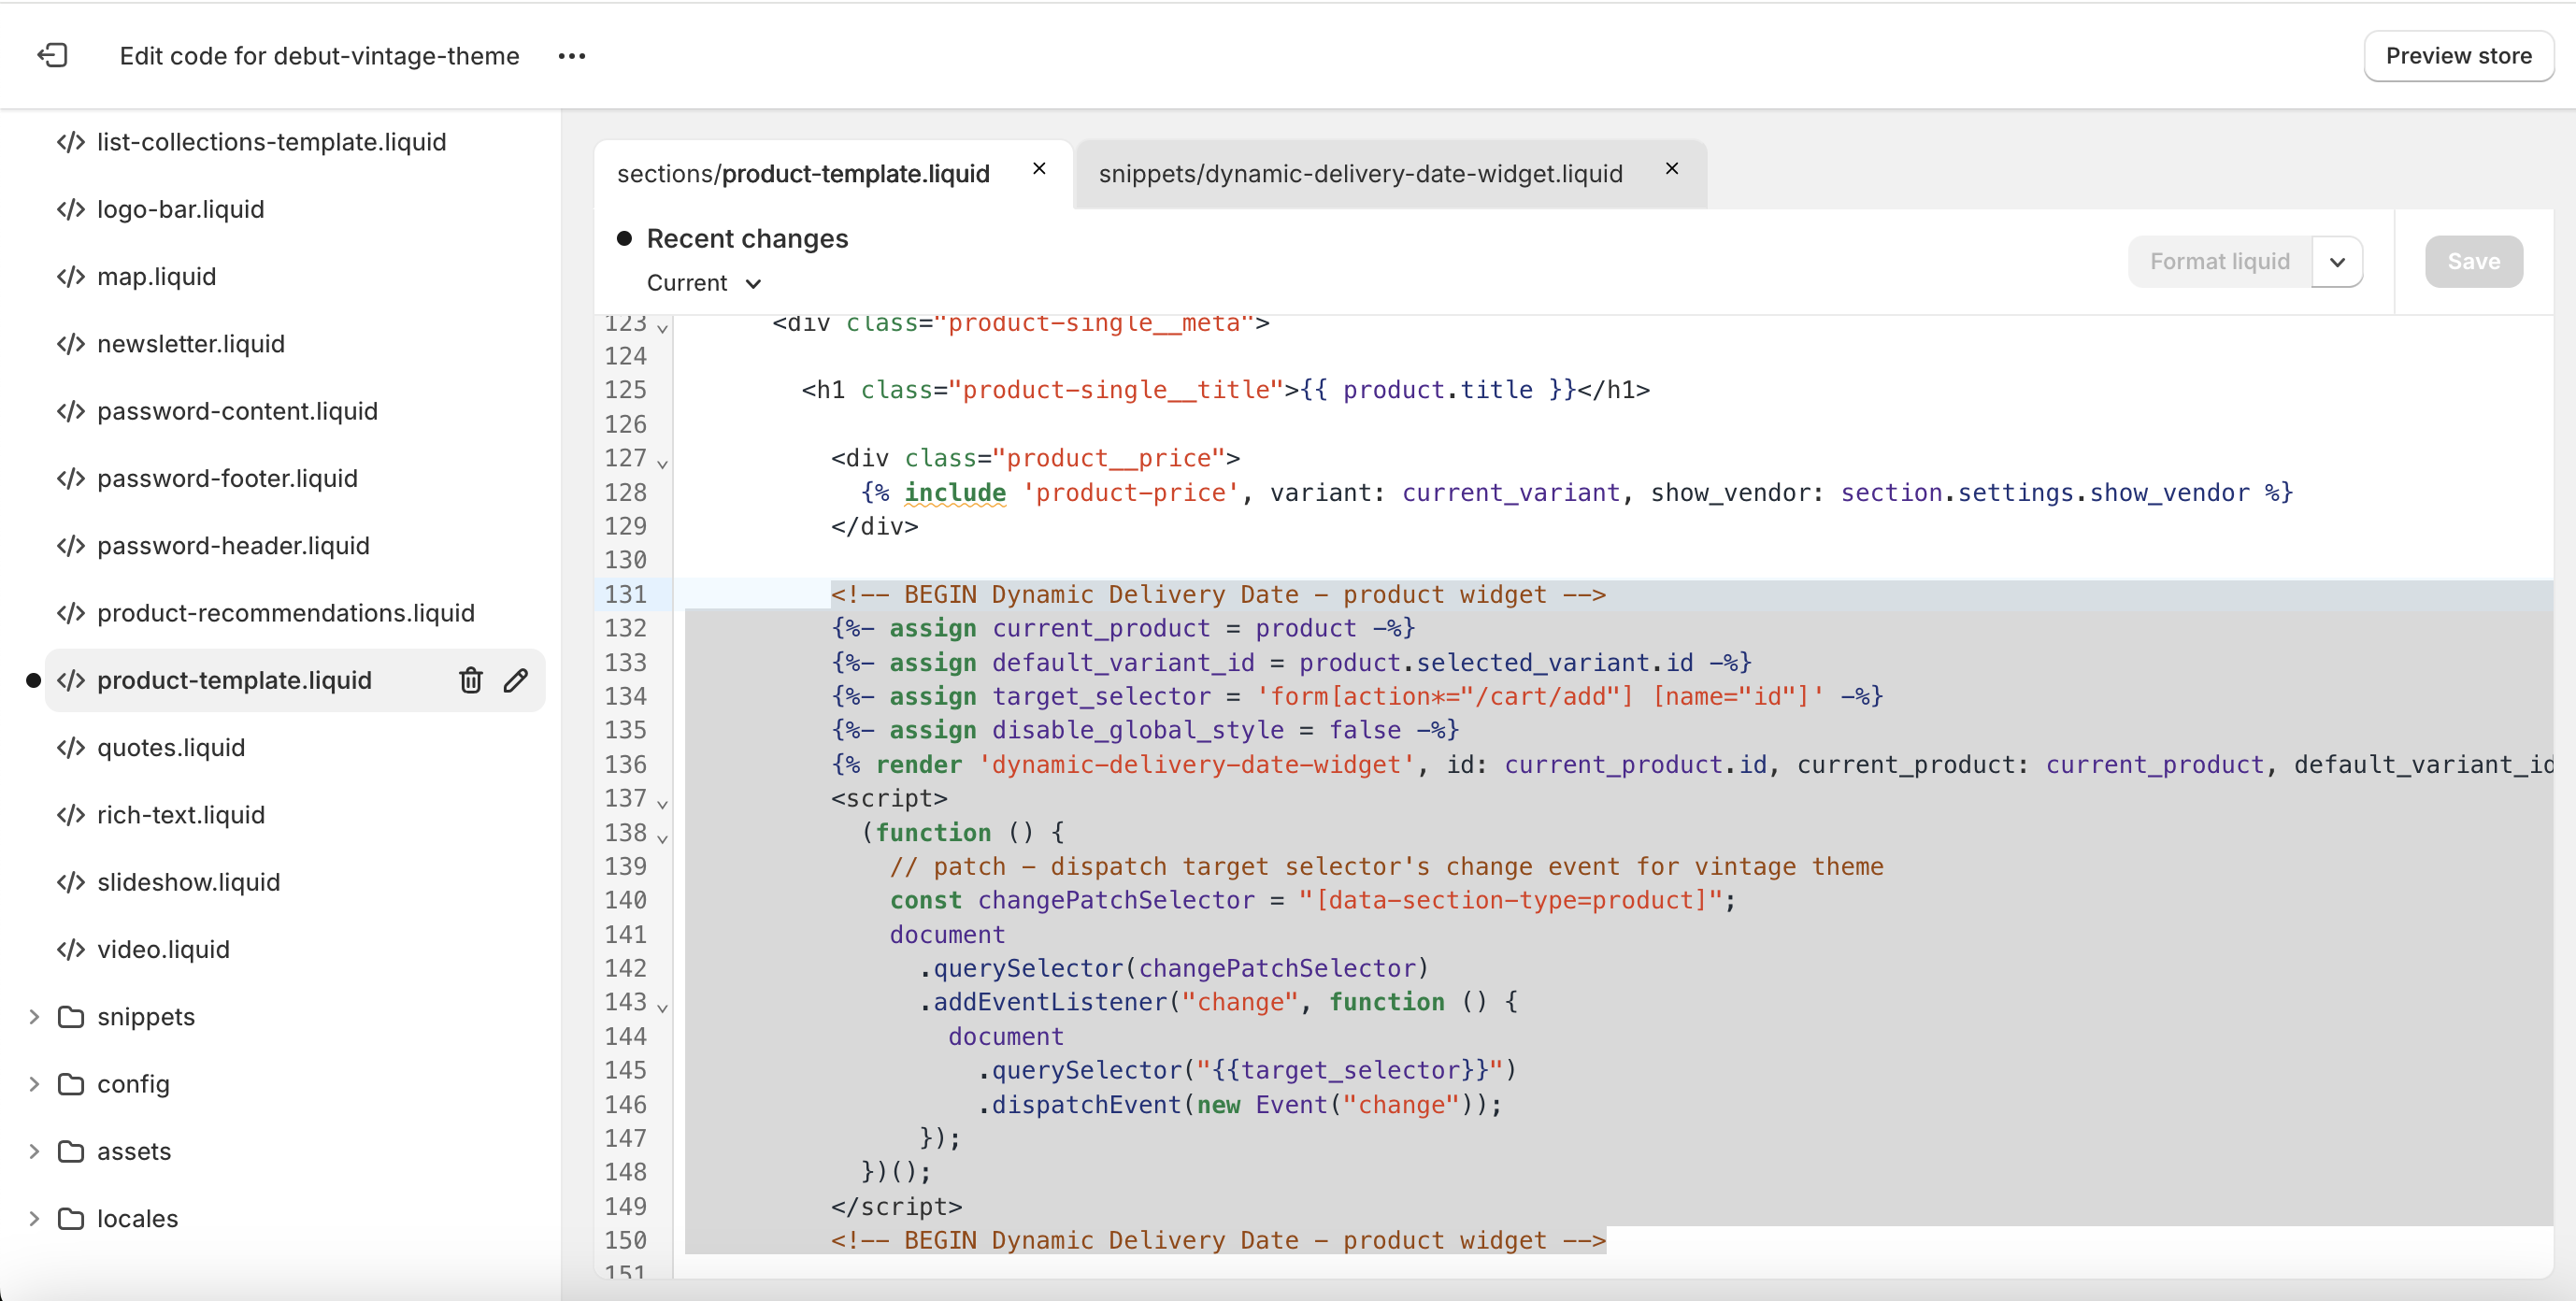Click line number 136 in the gutter
The image size is (2576, 1301).
click(626, 764)
